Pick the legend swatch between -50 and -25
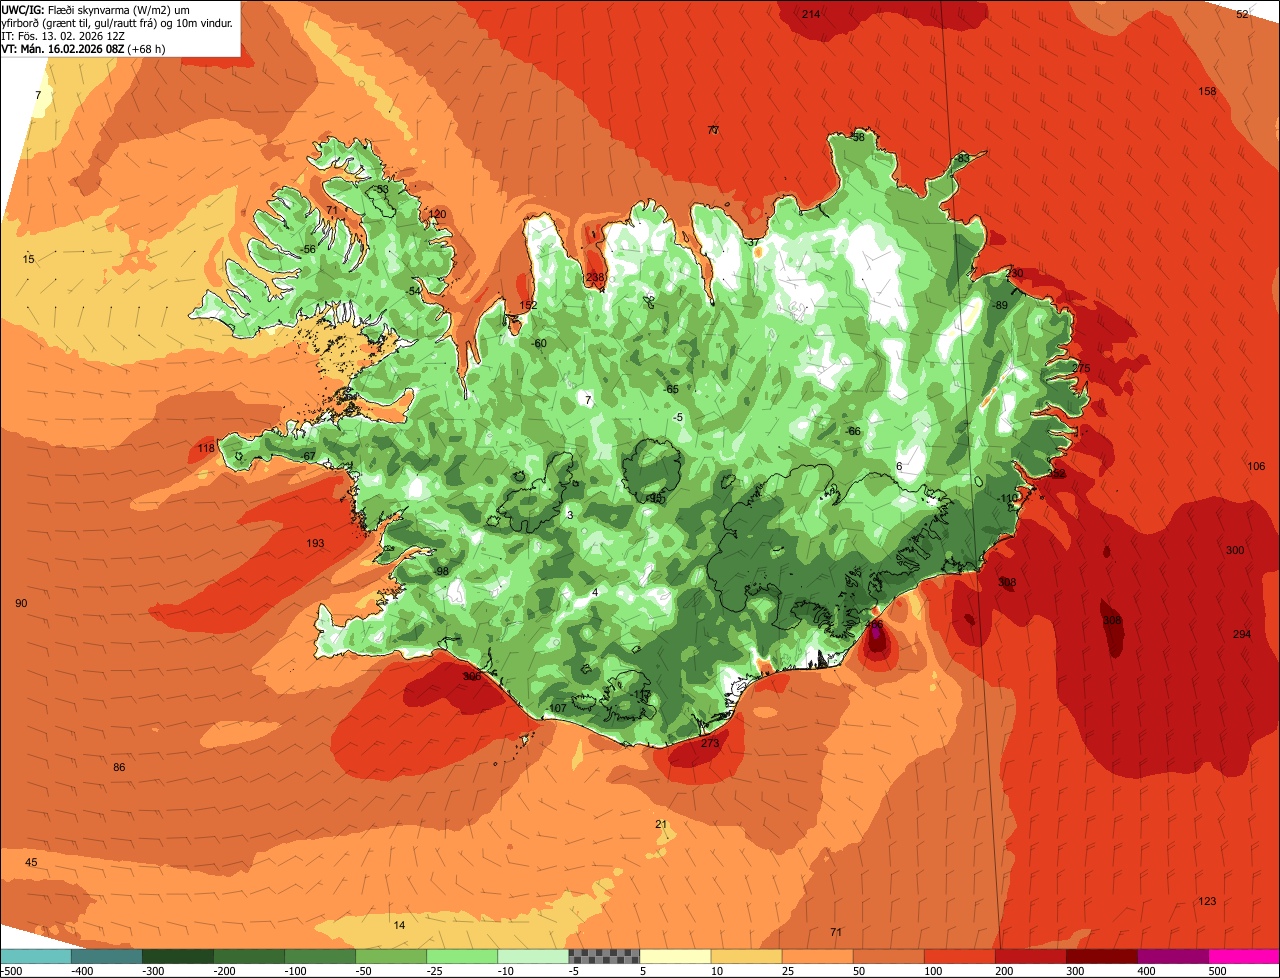The width and height of the screenshot is (1280, 978). [x=391, y=956]
